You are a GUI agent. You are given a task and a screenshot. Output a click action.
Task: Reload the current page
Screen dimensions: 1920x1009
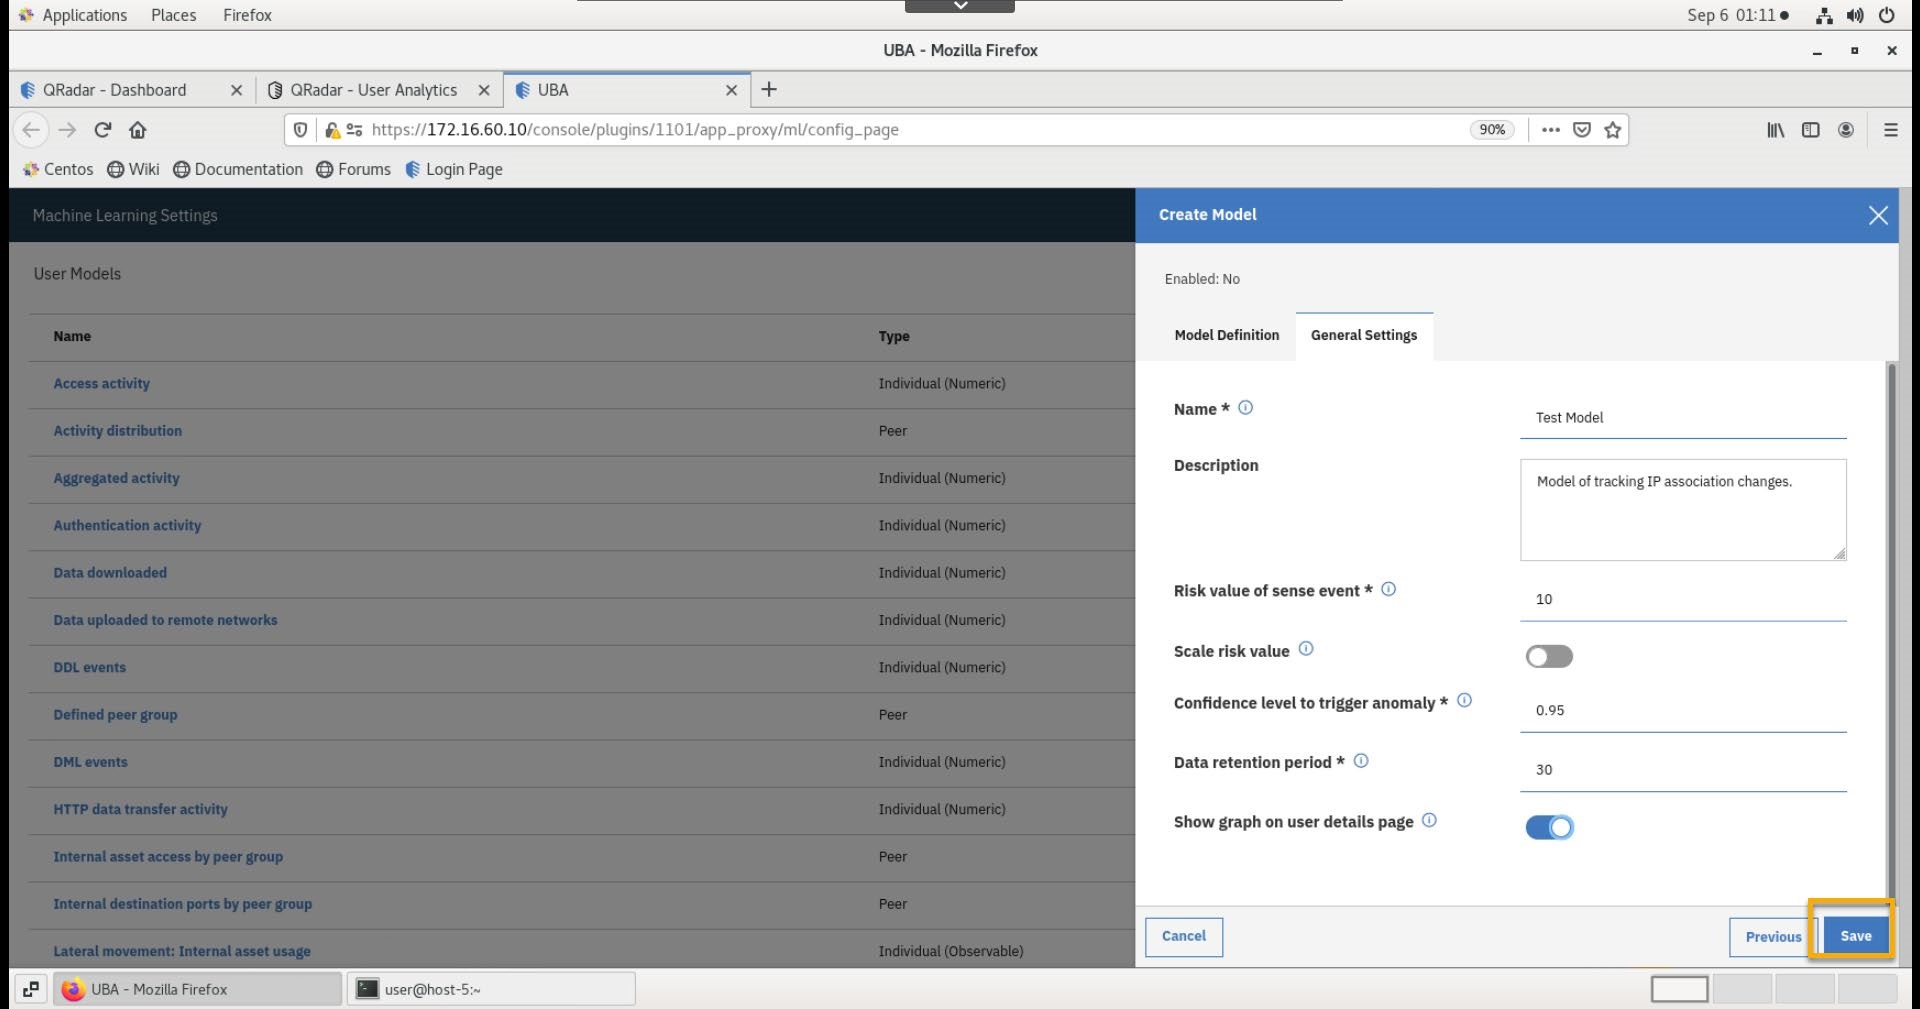click(x=102, y=130)
